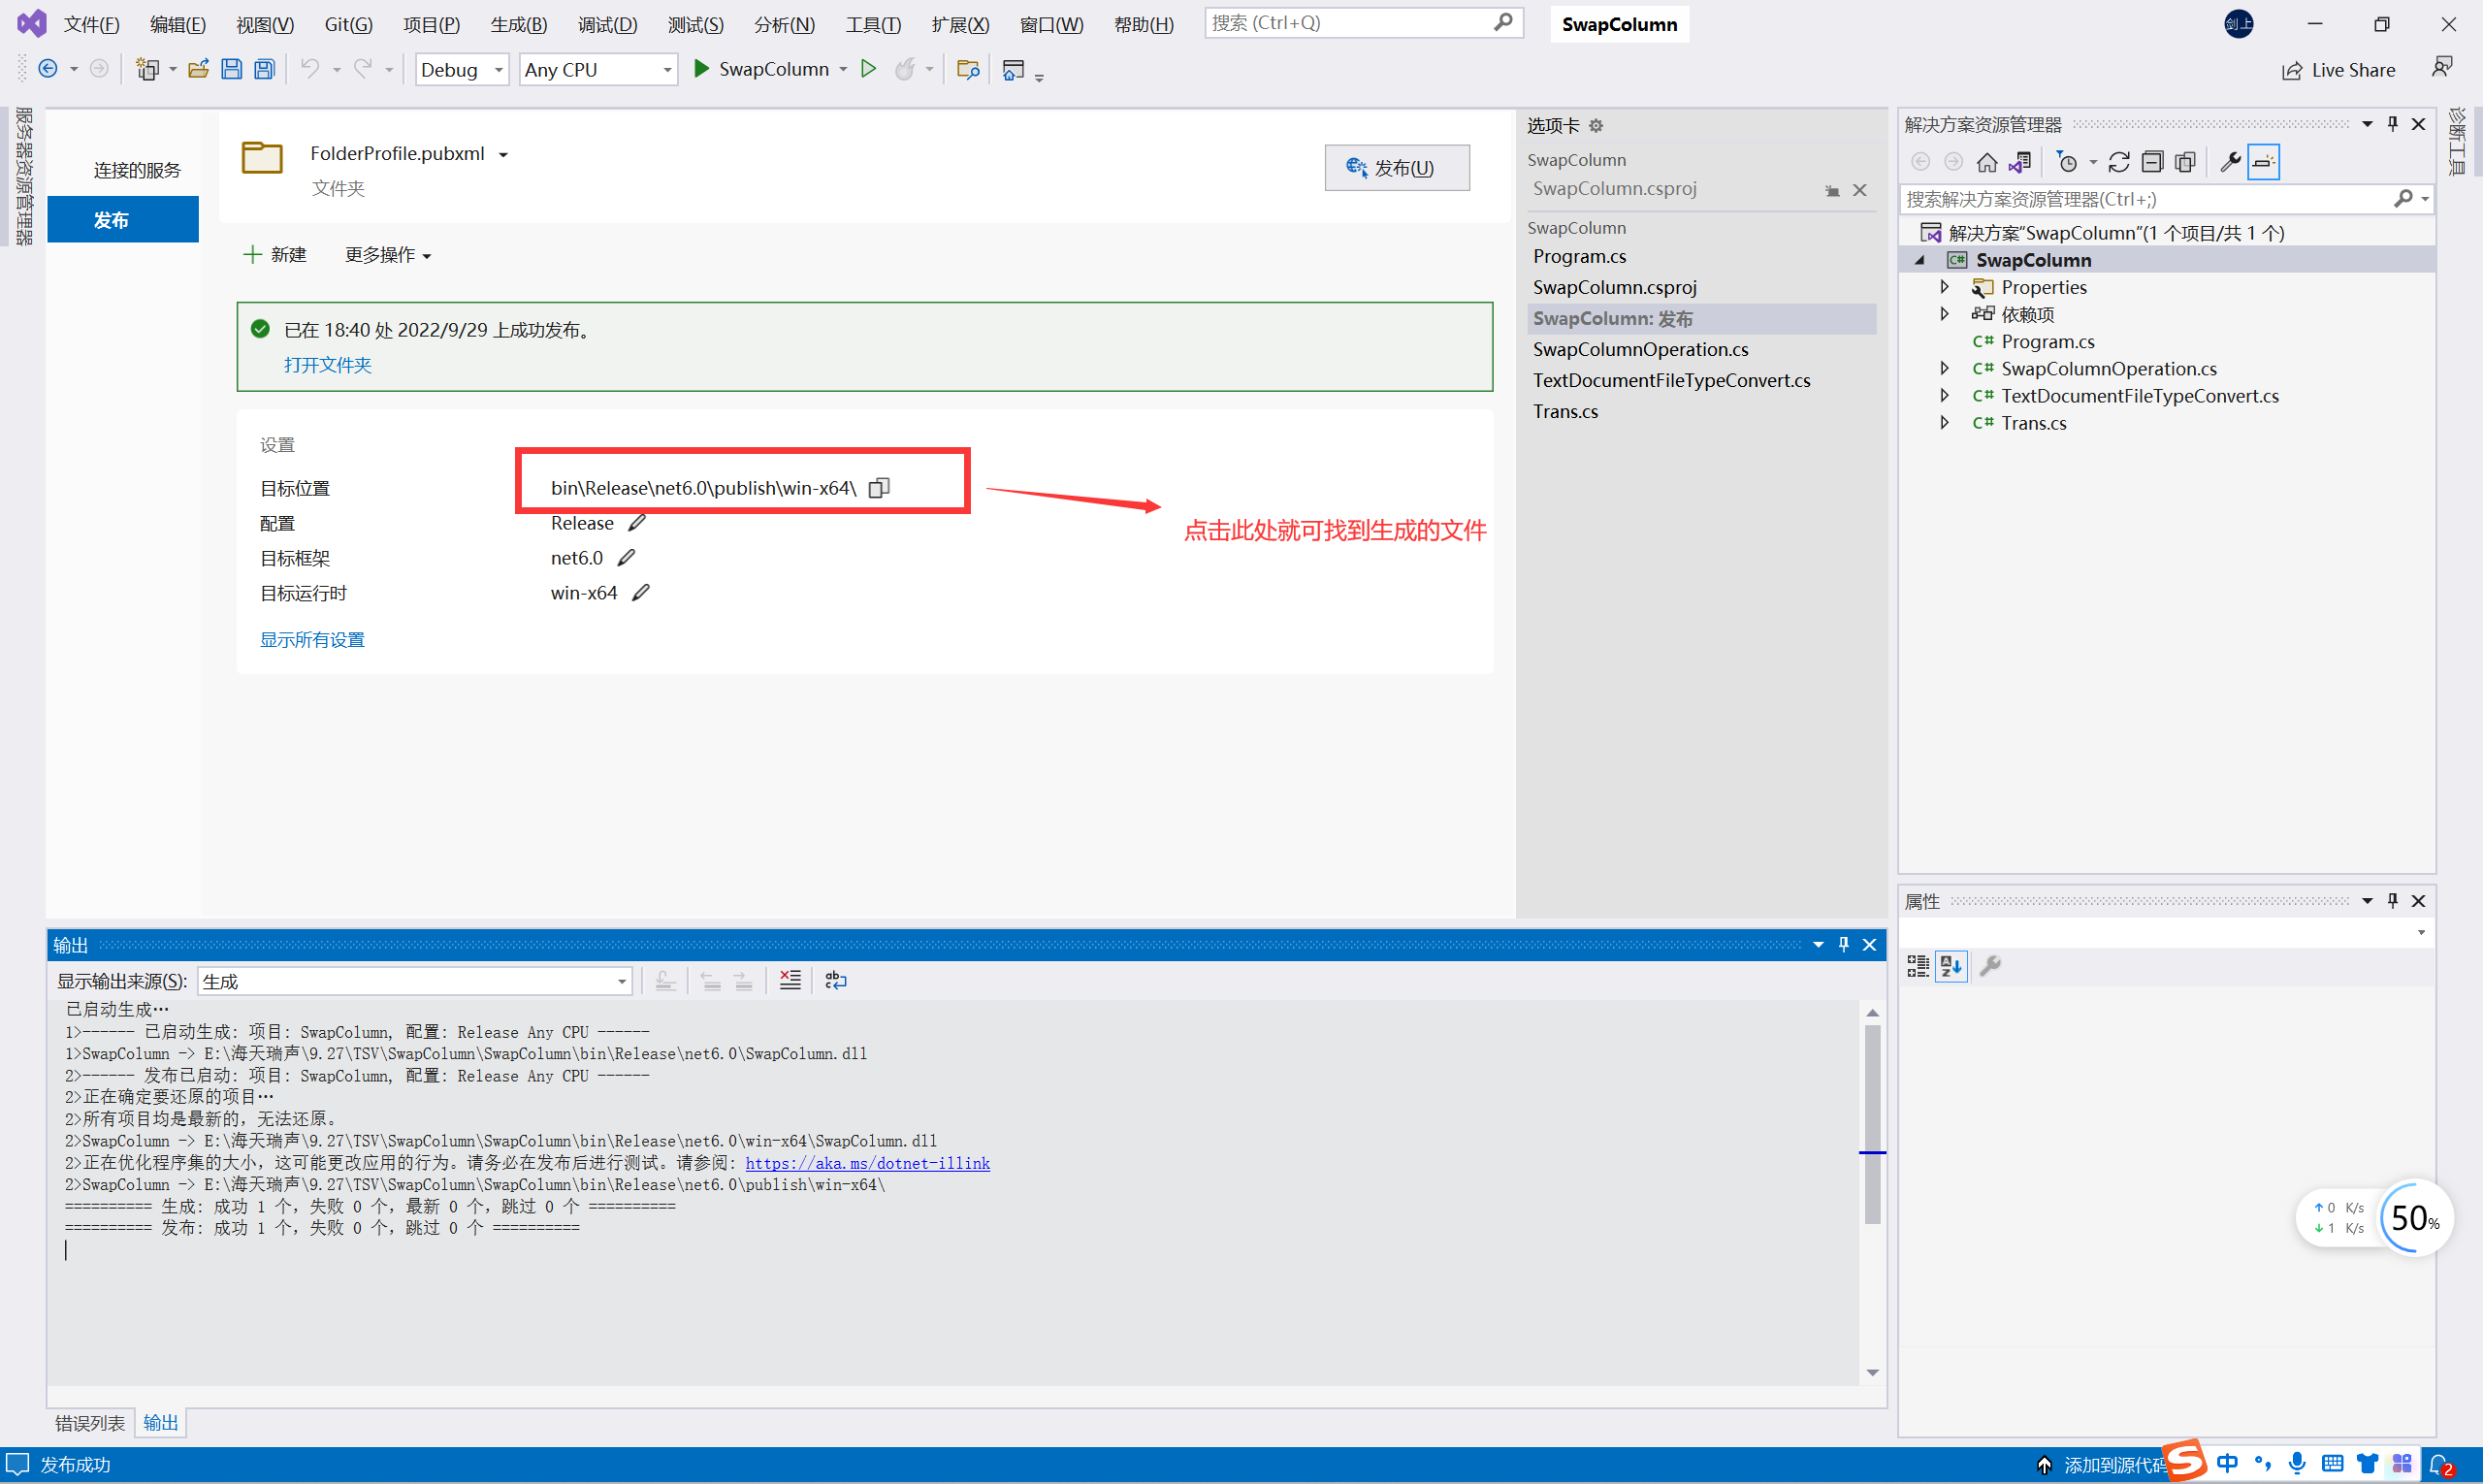
Task: Copy the target path bin\Release\net6.0\publish\win-x64
Action: point(879,487)
